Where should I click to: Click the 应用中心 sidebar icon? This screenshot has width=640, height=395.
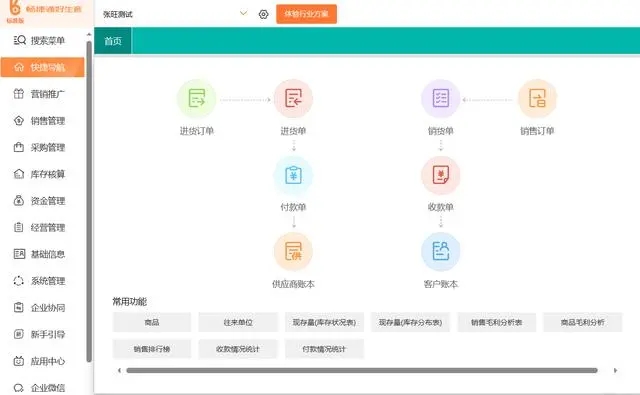(19, 361)
